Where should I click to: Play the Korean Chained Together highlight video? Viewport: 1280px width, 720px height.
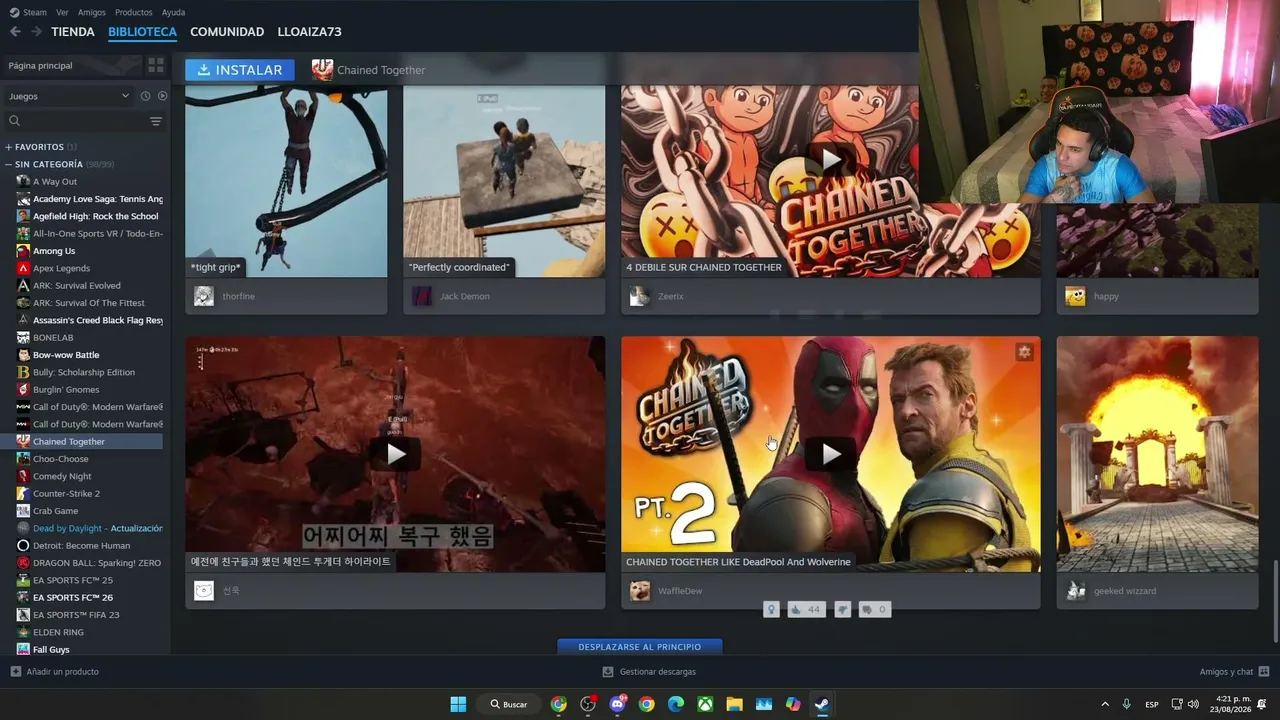396,454
